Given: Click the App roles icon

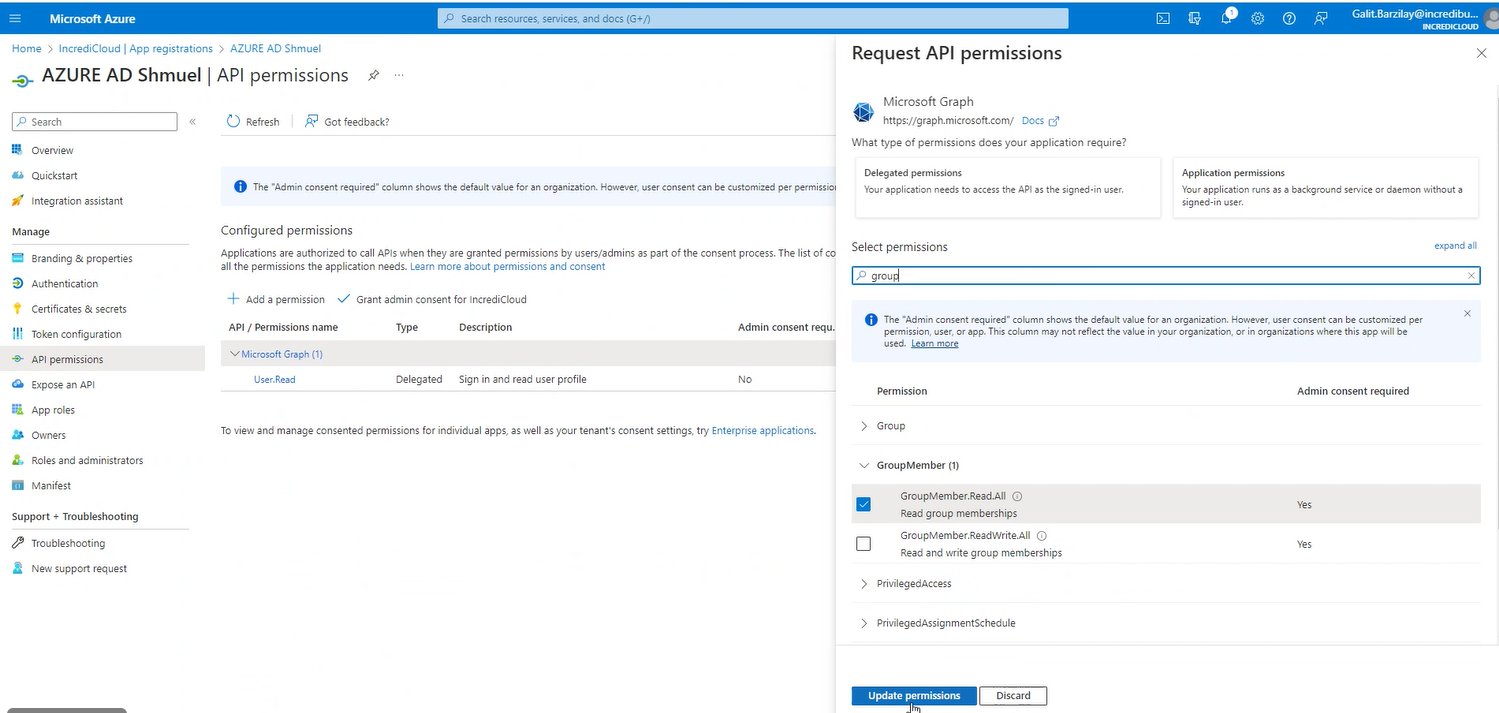Looking at the screenshot, I should pos(18,409).
